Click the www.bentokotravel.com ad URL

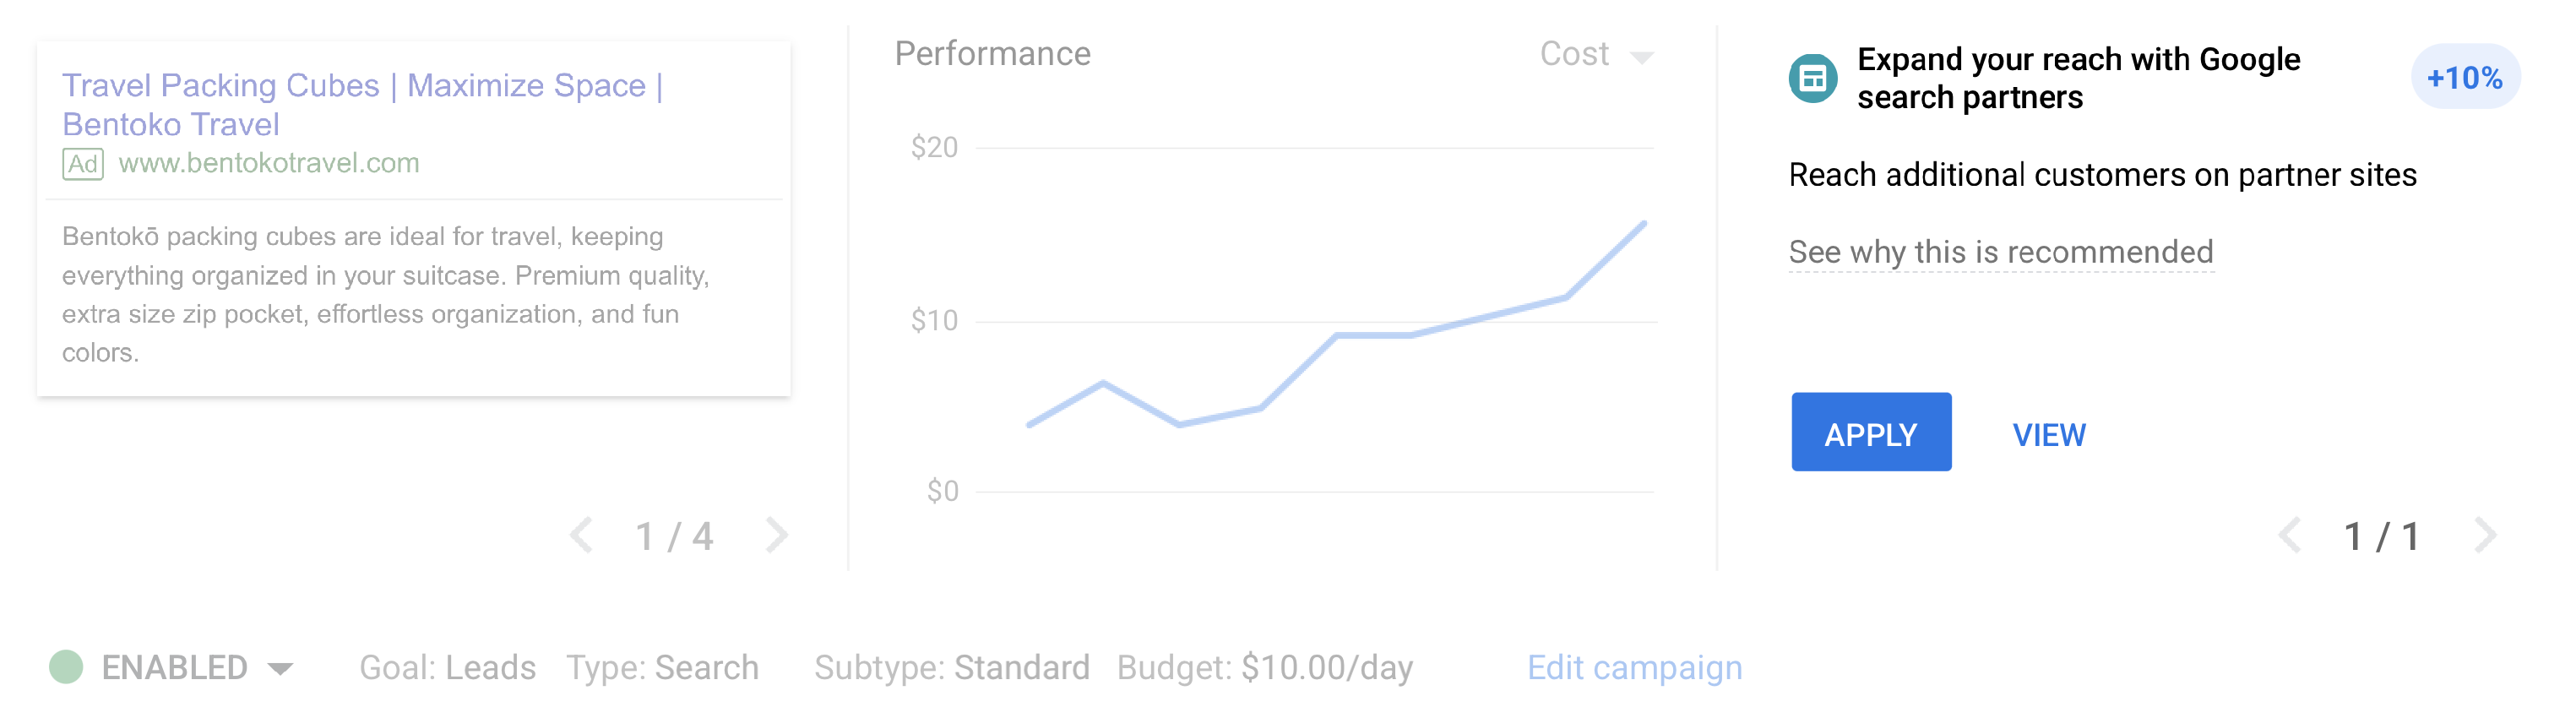269,163
